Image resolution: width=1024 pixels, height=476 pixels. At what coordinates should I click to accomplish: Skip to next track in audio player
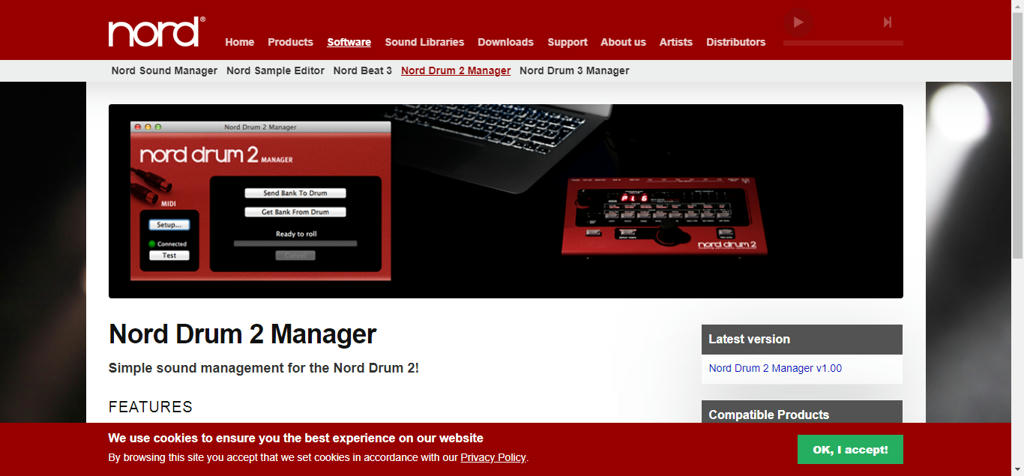pyautogui.click(x=887, y=22)
